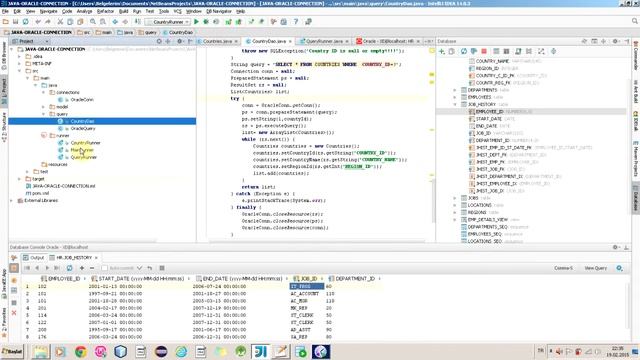The height and width of the screenshot is (360, 640).
Task: Click the delete row minus in console toolbar
Action: tap(92, 268)
